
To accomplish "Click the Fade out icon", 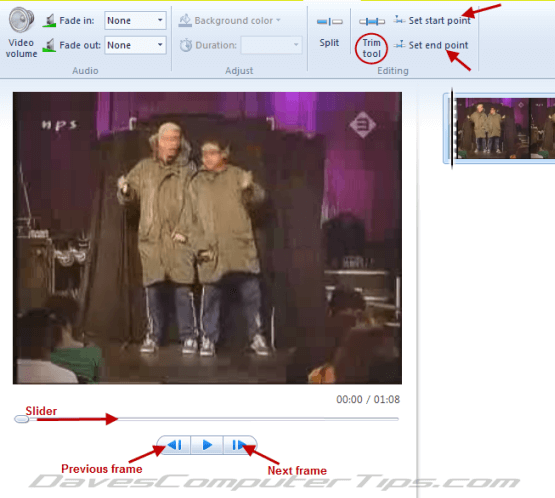I will pyautogui.click(x=49, y=45).
